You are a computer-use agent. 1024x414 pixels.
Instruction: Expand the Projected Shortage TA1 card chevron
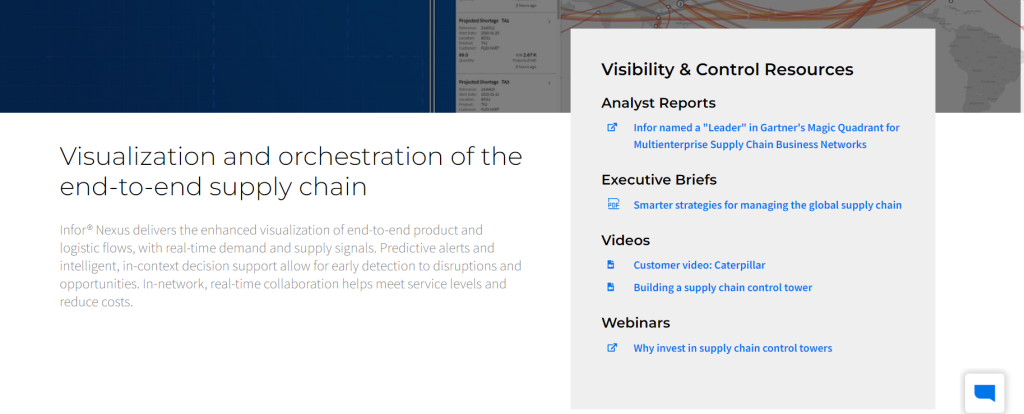(549, 22)
